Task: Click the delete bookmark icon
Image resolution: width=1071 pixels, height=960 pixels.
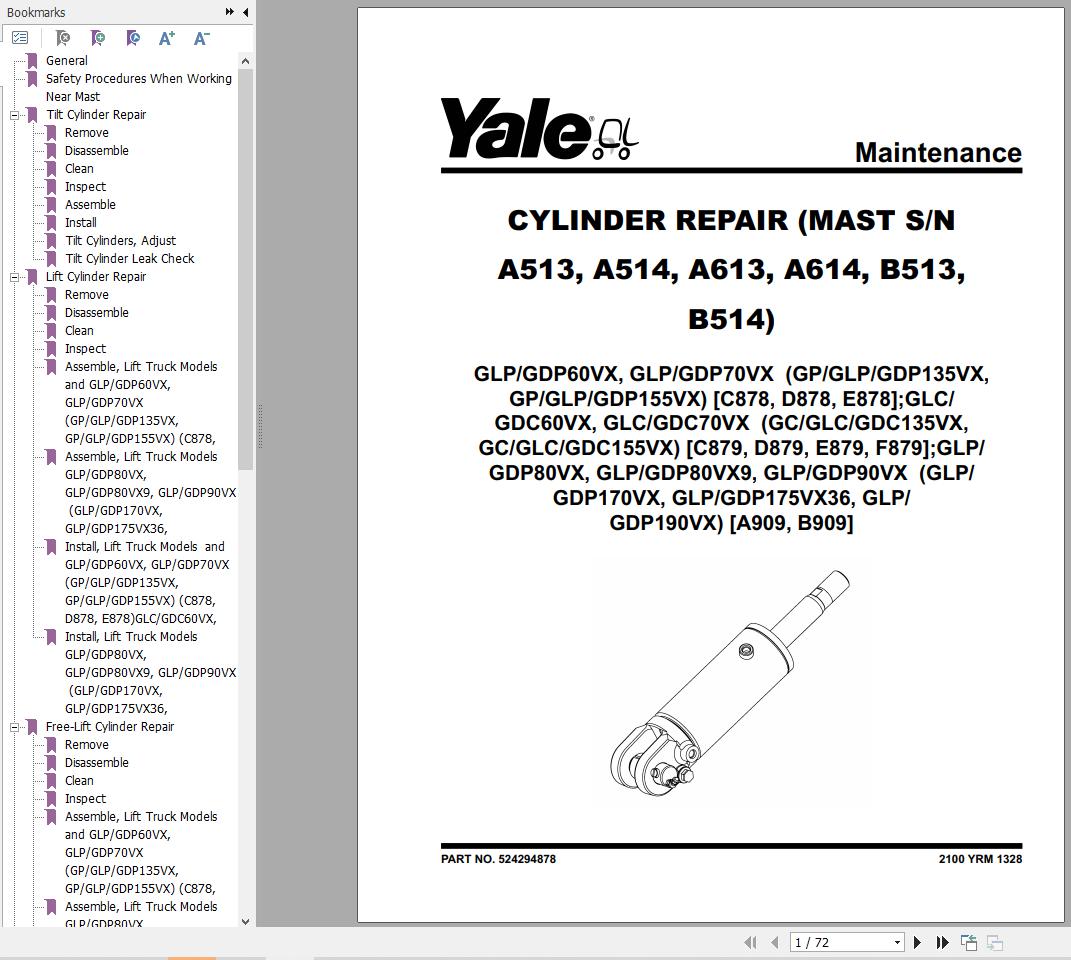Action: [x=62, y=38]
